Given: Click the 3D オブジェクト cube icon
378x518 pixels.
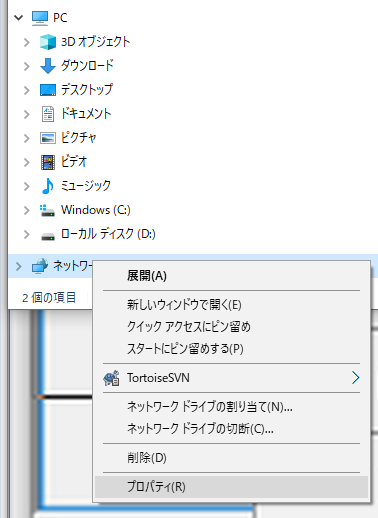Looking at the screenshot, I should 48,42.
